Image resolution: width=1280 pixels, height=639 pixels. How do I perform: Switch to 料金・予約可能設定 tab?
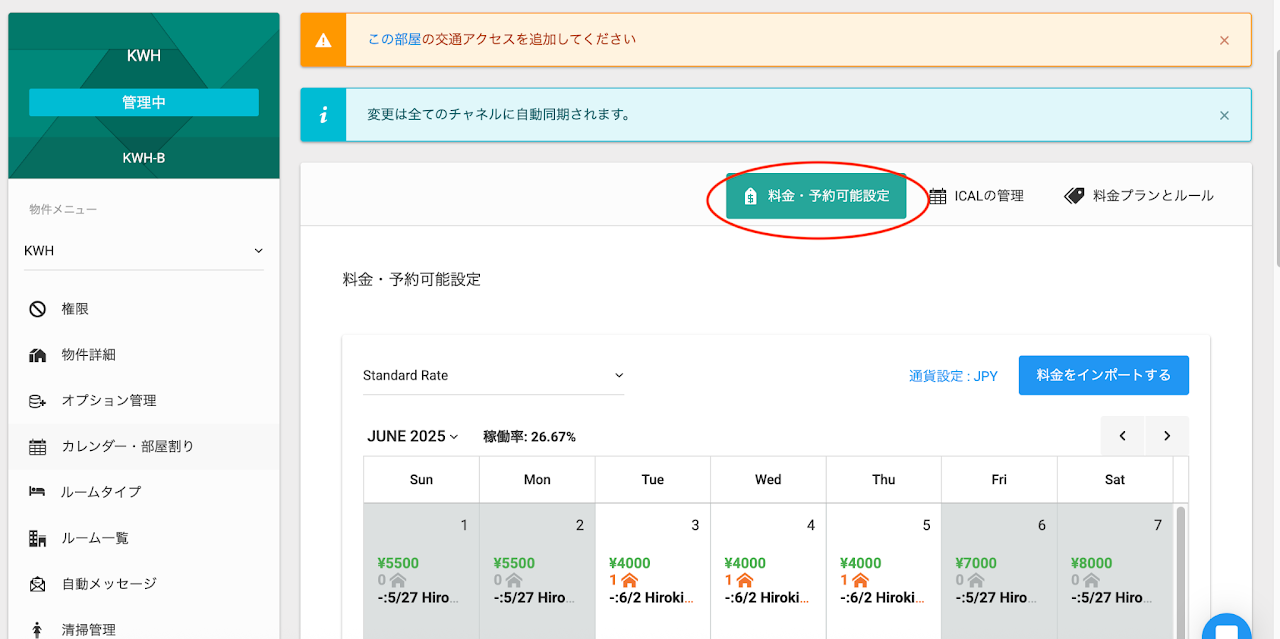coord(816,196)
